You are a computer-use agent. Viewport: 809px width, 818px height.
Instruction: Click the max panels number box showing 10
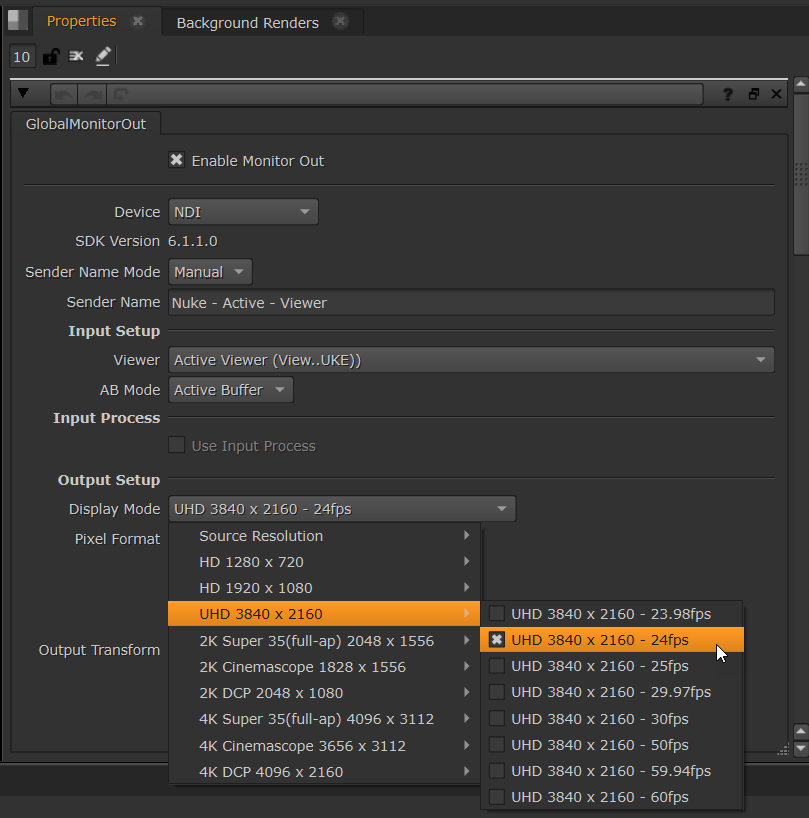click(x=21, y=57)
